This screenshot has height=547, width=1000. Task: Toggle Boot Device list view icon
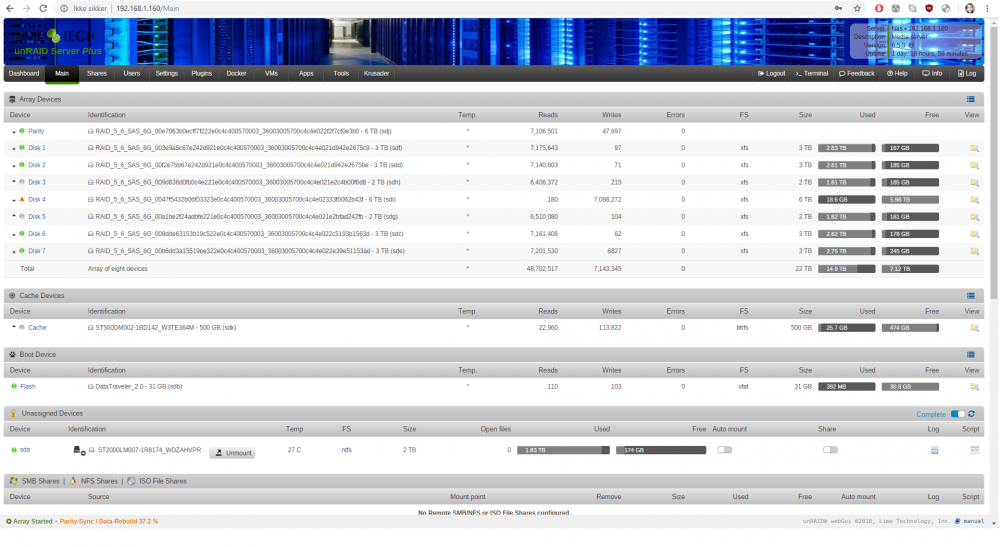(x=971, y=354)
